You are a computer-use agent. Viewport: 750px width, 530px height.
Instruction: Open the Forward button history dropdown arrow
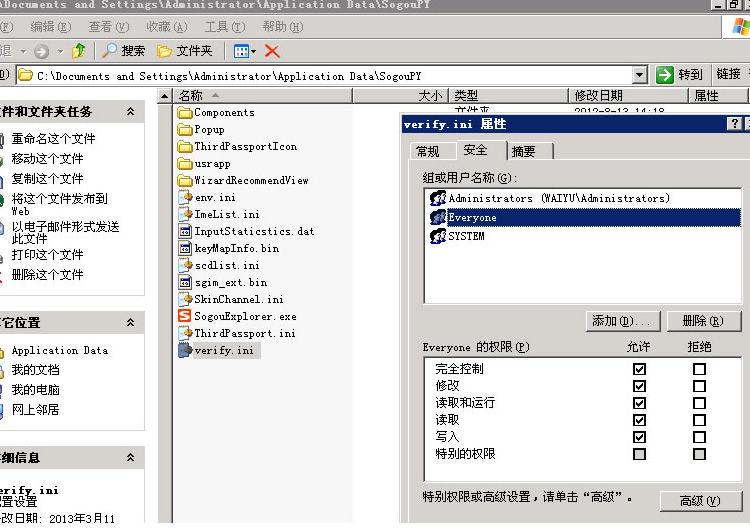click(60, 51)
